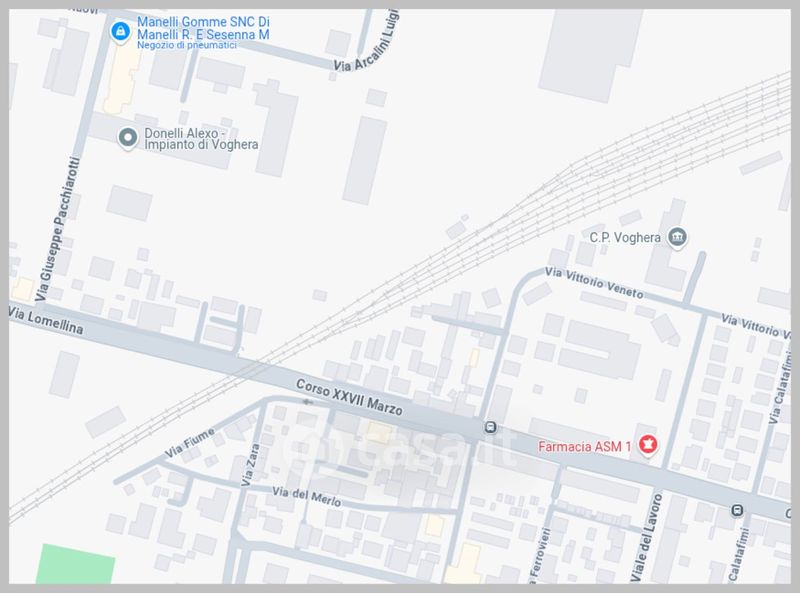Click the Via Giuseppe Pacchiarotti street label
The height and width of the screenshot is (593, 800).
coord(58,229)
